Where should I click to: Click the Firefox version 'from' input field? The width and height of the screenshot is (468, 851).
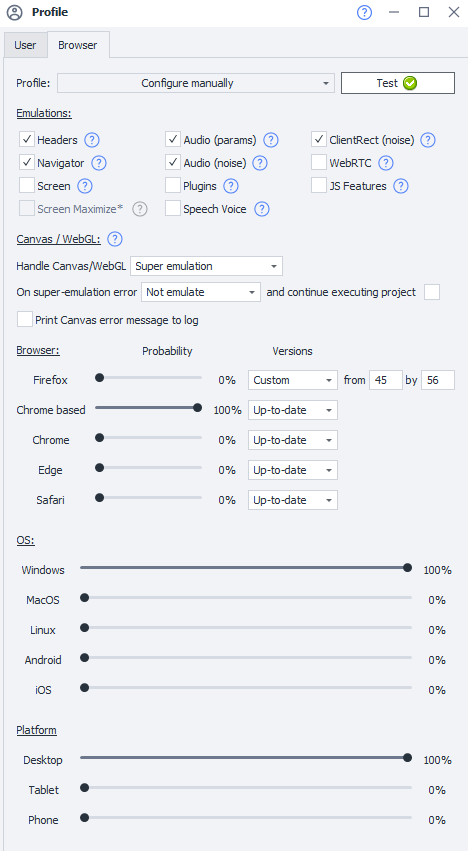(x=386, y=380)
